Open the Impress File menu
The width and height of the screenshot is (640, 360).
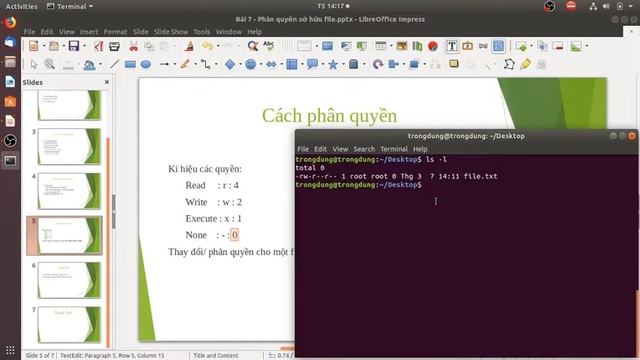pyautogui.click(x=29, y=31)
